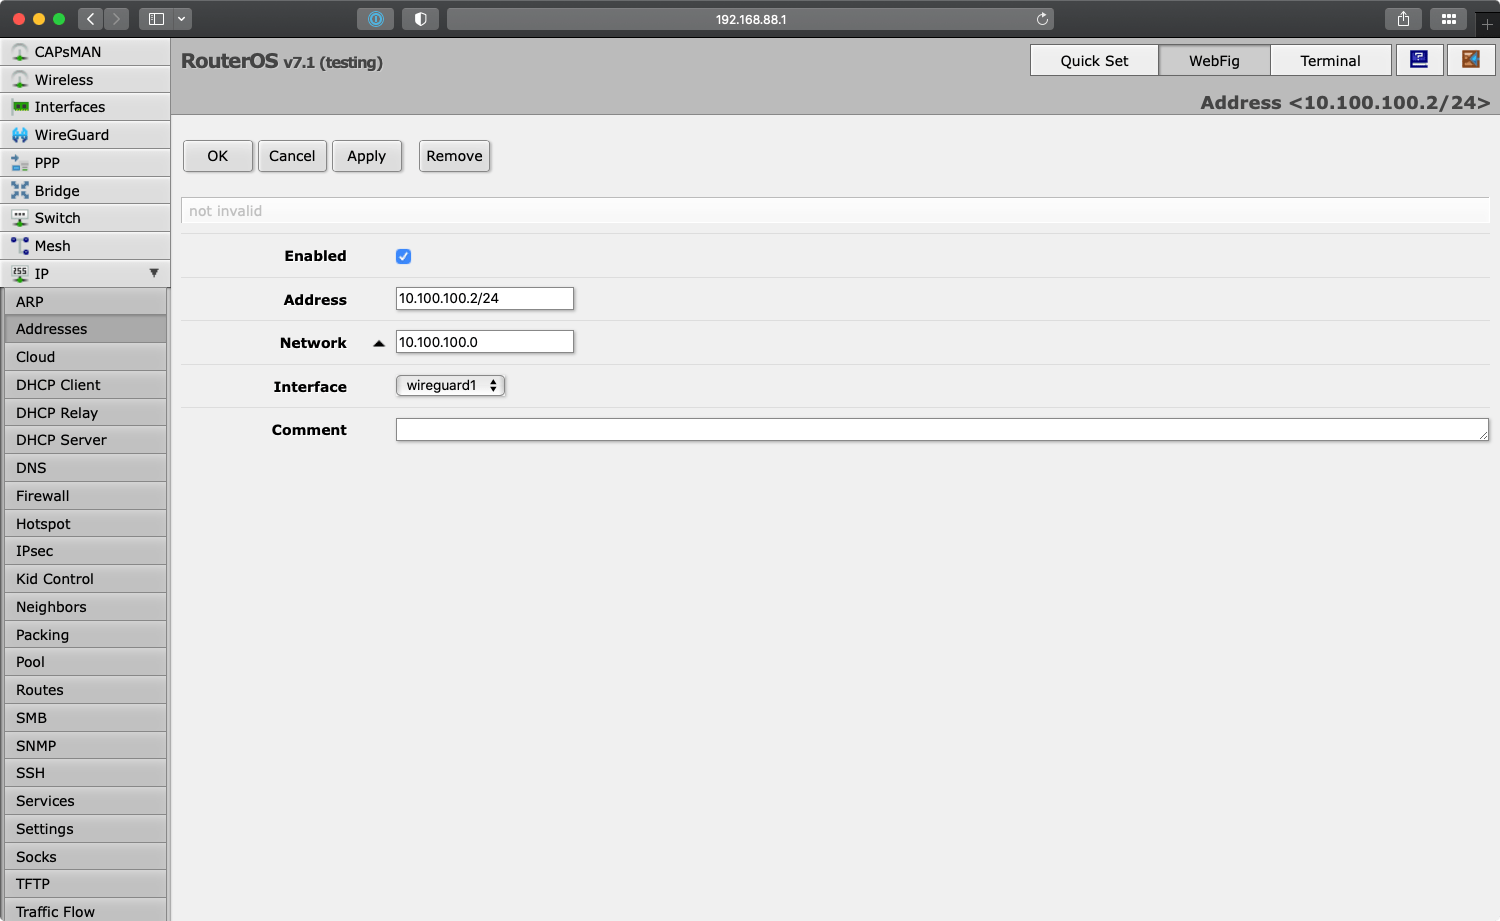Open the Interface dropdown showing wireguard1
Image resolution: width=1500 pixels, height=921 pixels.
tap(450, 385)
